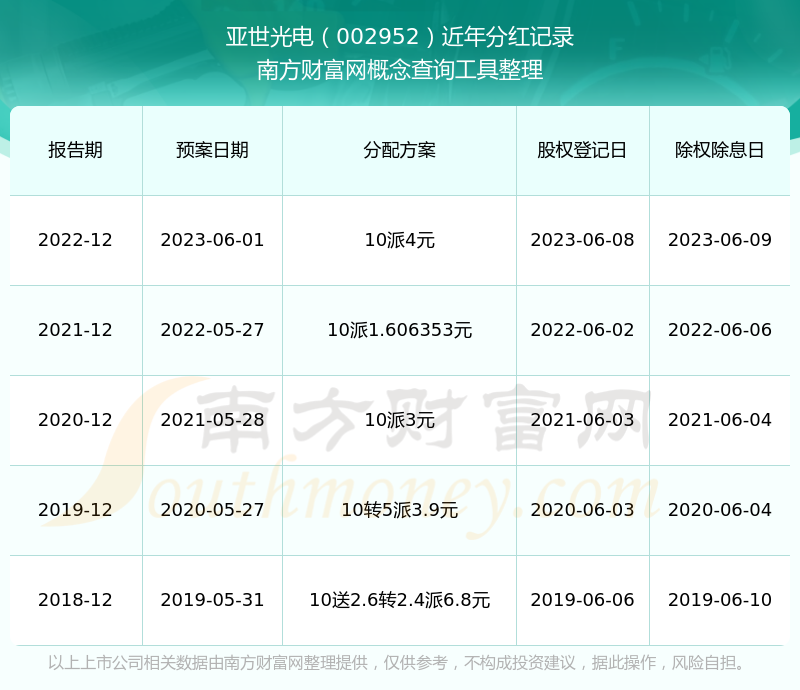Click report period cell 2020-12
800x690 pixels.
point(76,420)
